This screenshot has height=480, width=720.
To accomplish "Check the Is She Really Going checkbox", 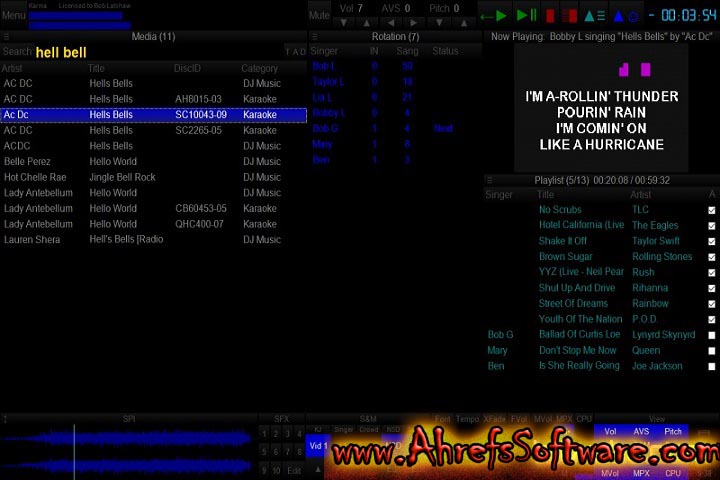I will (x=712, y=366).
